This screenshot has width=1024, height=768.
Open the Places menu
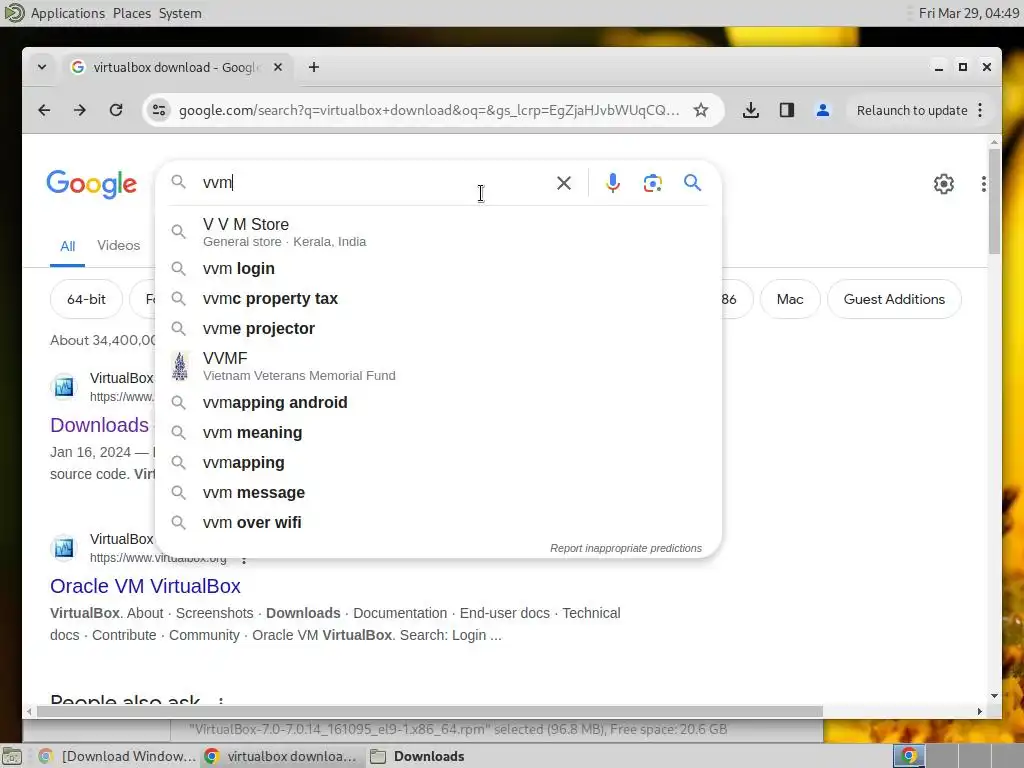coord(131,13)
